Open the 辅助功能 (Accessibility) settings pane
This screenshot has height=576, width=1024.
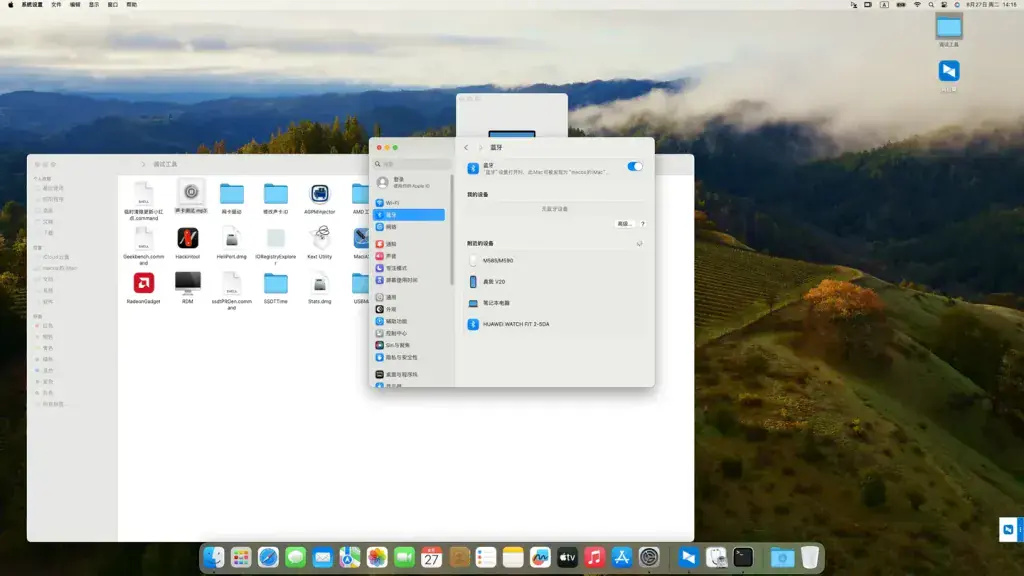click(x=409, y=321)
